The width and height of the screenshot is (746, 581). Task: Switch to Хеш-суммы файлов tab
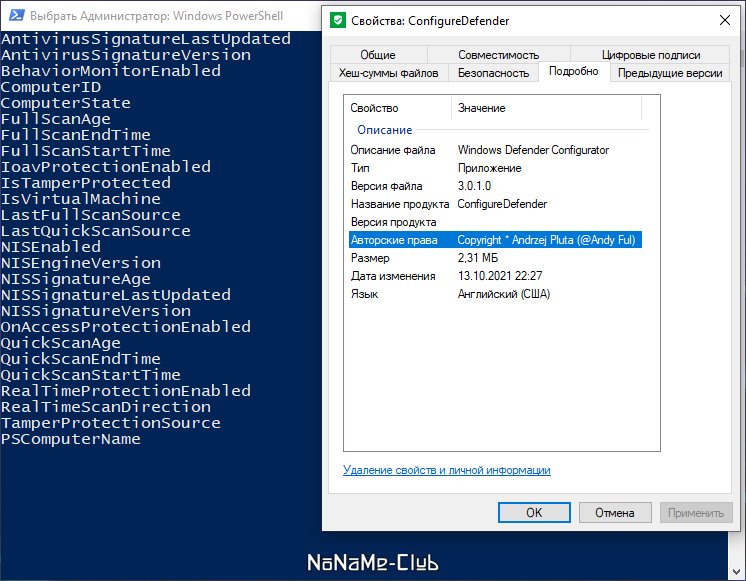point(389,73)
